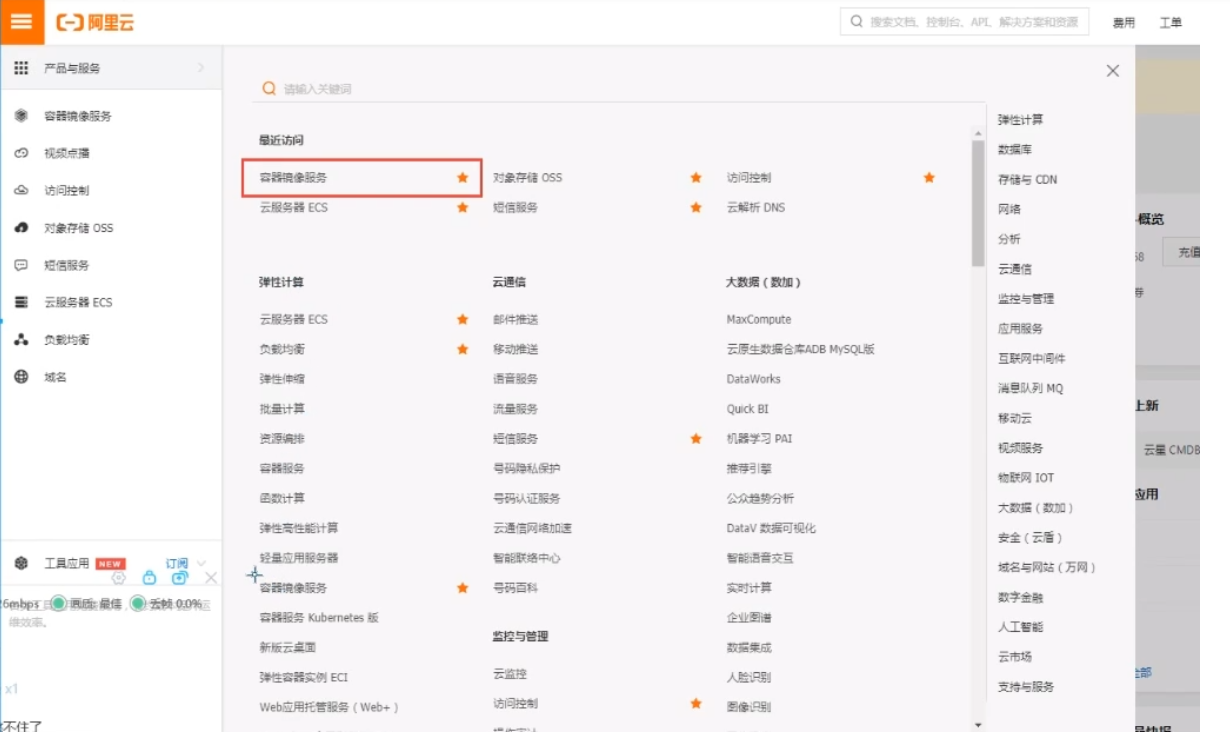Open 费用 in the top bar
The width and height of the screenshot is (1230, 733).
[1124, 23]
